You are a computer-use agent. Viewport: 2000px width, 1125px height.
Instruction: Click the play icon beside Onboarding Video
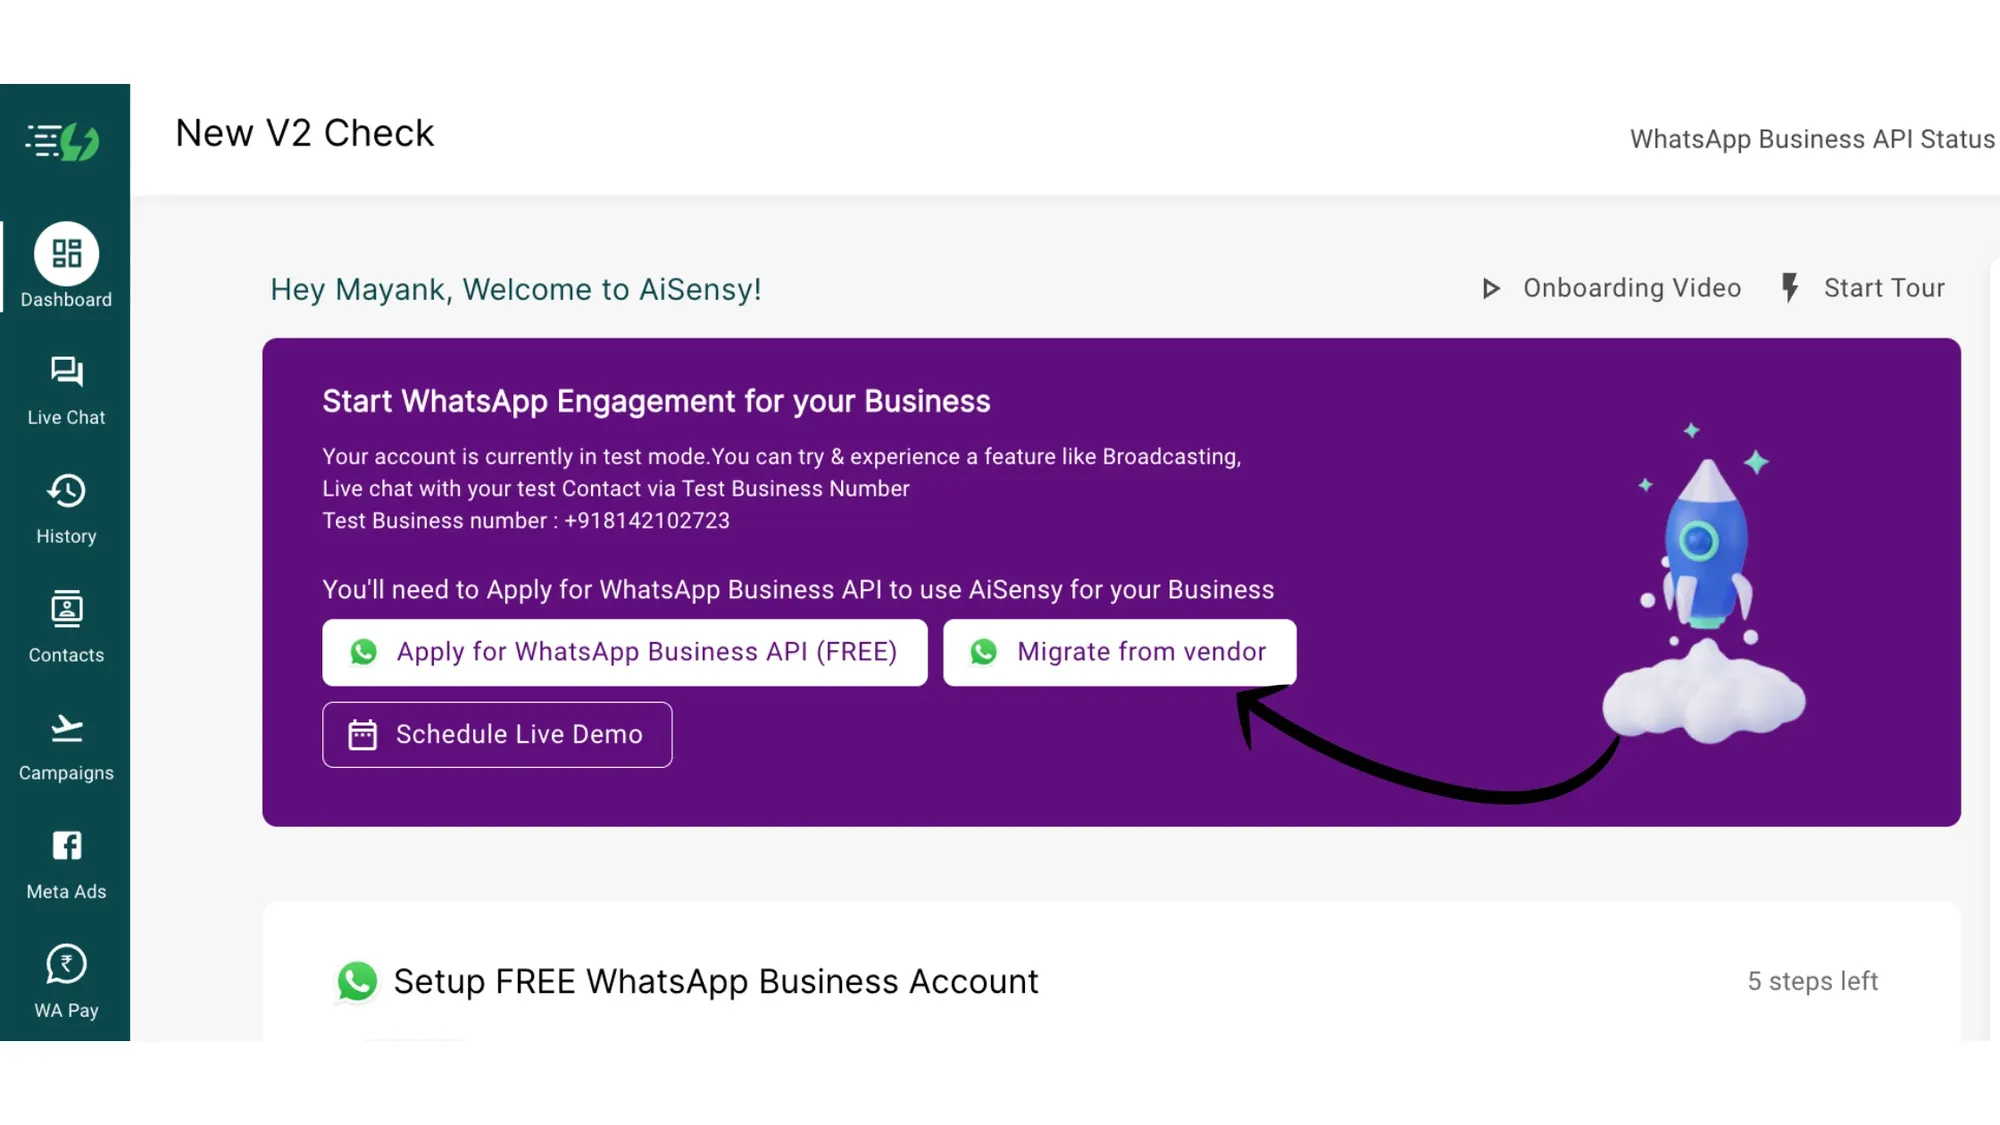pos(1490,288)
